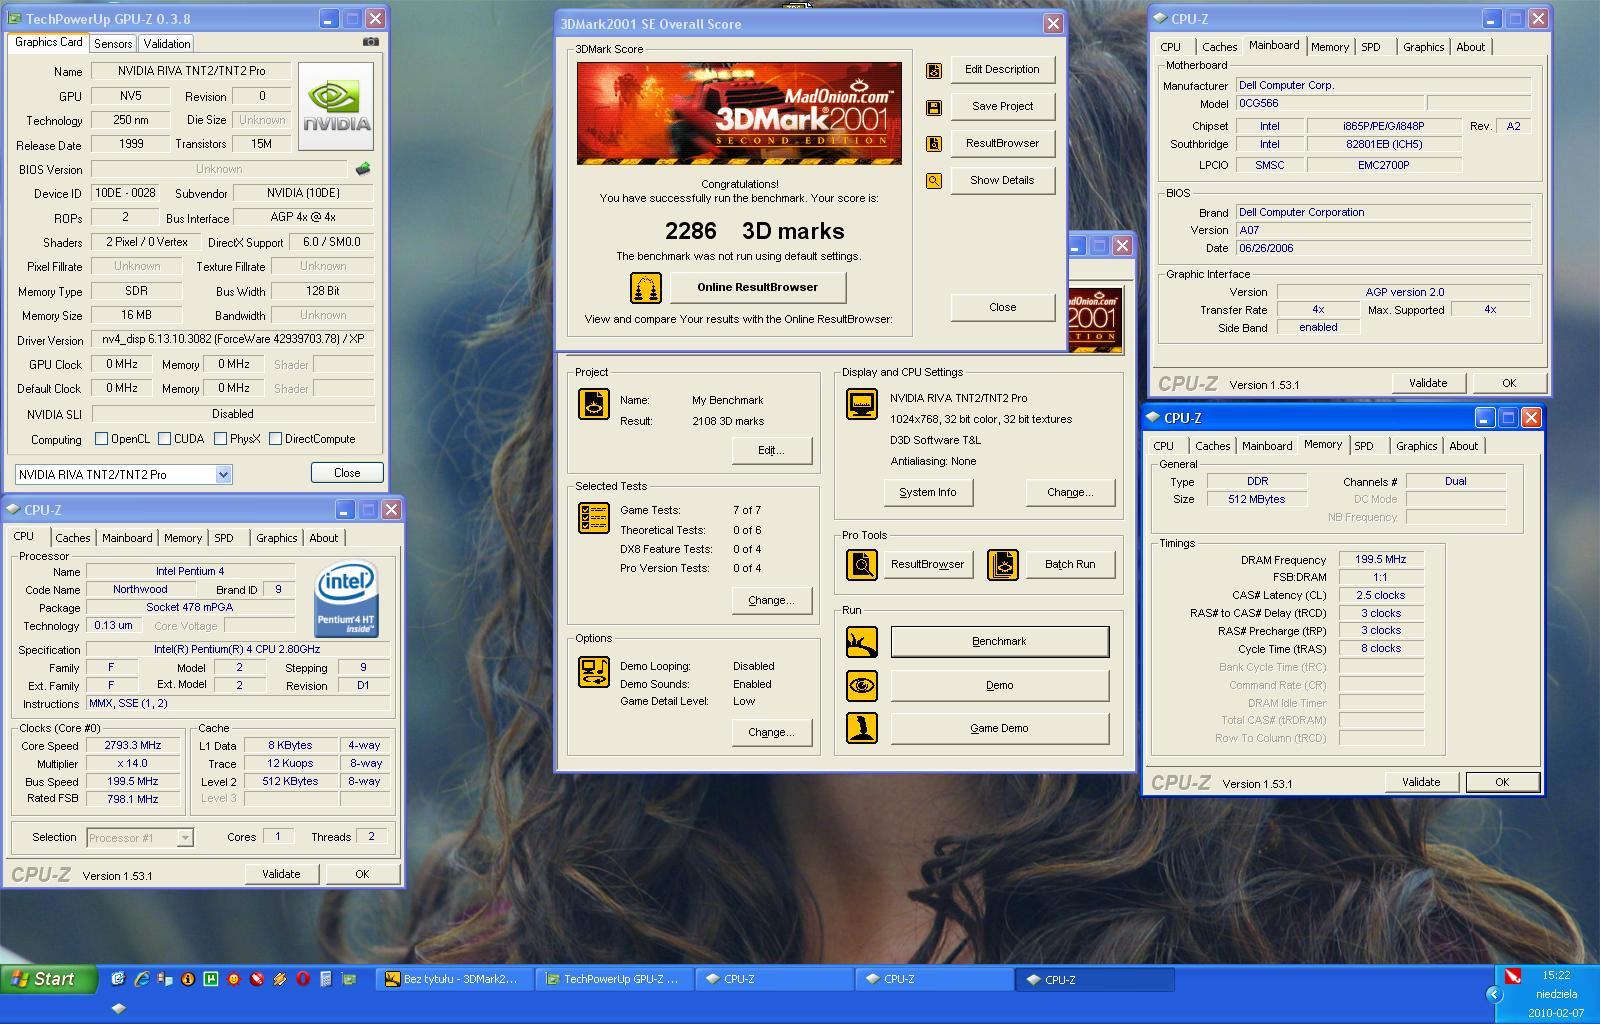This screenshot has width=1600, height=1024.
Task: Click the GPU-Z screenshot camera icon
Action: pyautogui.click(x=370, y=42)
